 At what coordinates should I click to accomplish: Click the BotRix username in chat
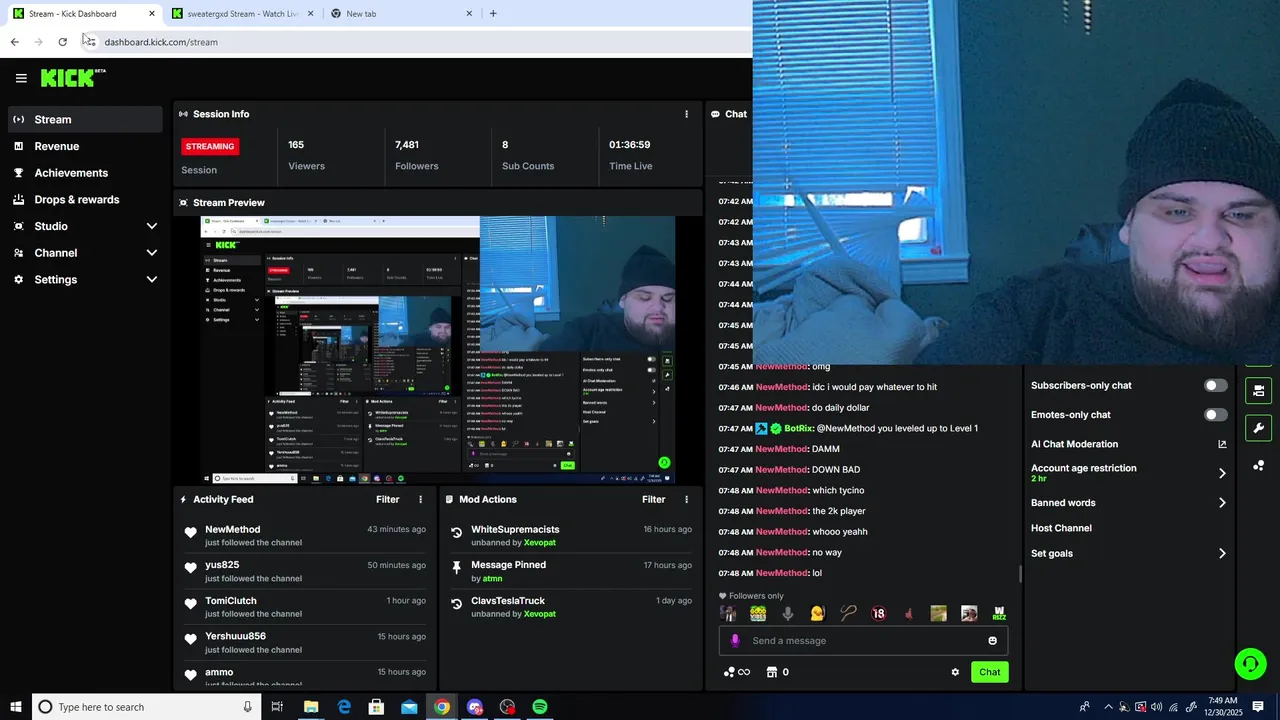click(798, 428)
